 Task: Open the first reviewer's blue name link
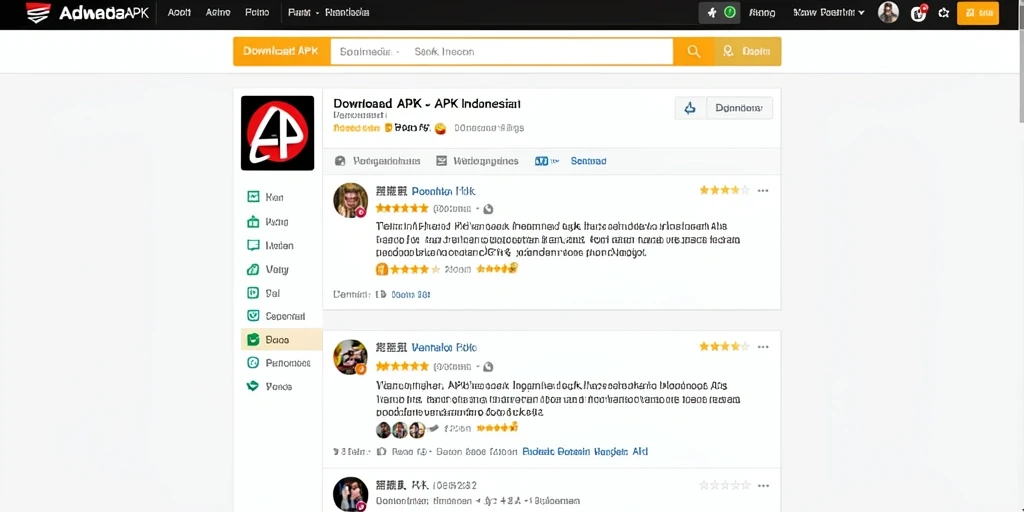tap(443, 191)
